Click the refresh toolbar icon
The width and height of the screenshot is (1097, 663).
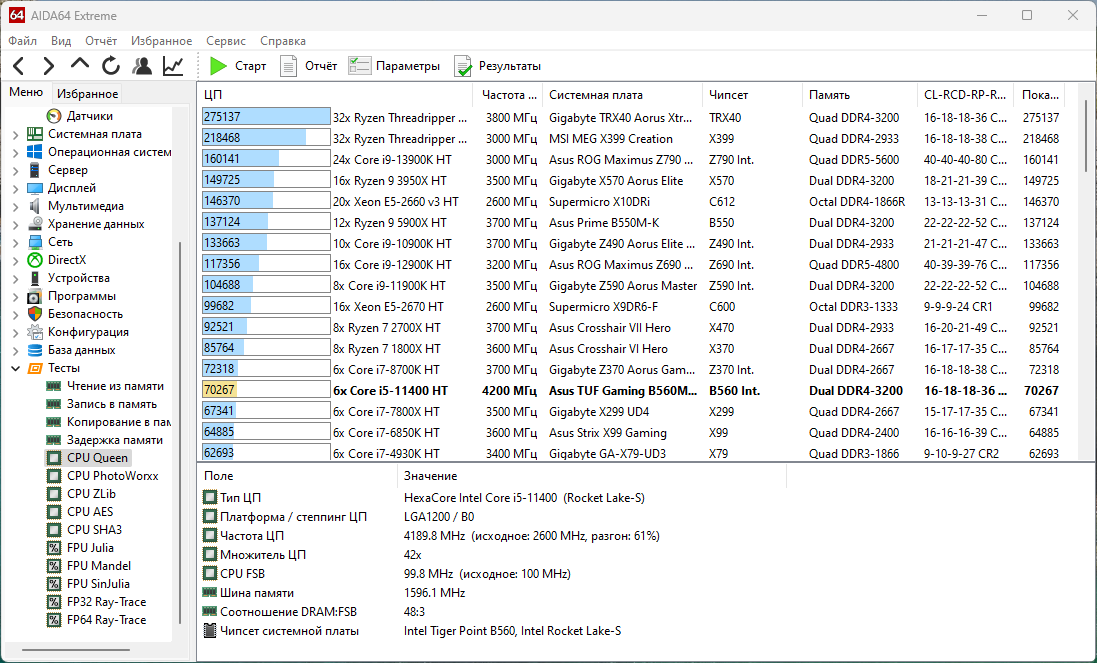click(111, 66)
